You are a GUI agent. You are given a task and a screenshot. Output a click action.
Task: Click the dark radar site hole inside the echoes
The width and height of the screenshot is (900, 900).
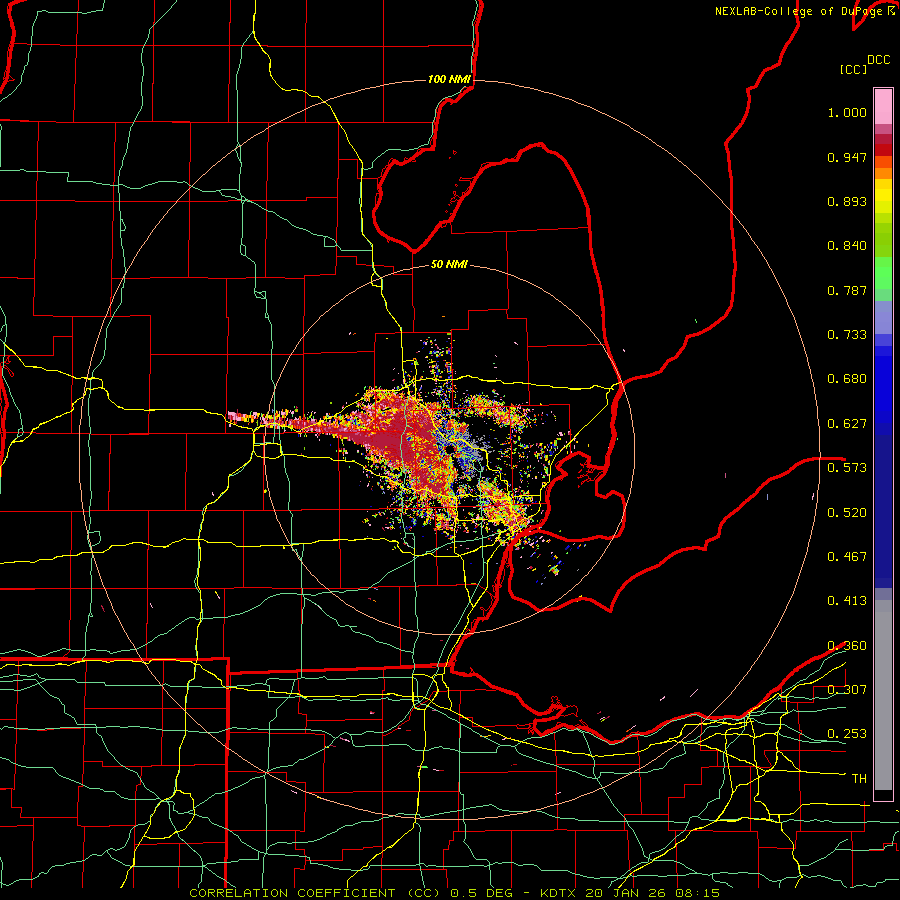coord(448,448)
